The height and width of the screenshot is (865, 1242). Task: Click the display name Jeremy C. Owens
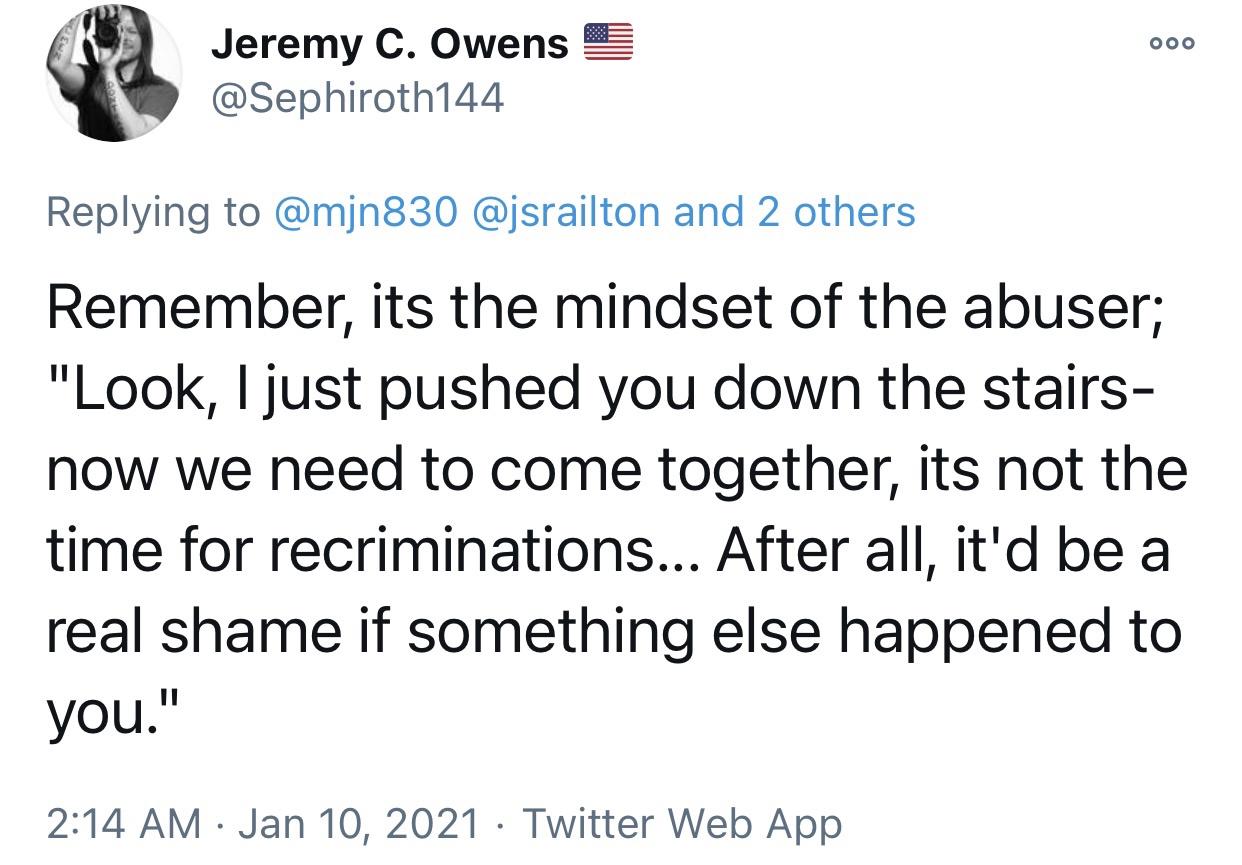click(x=390, y=44)
